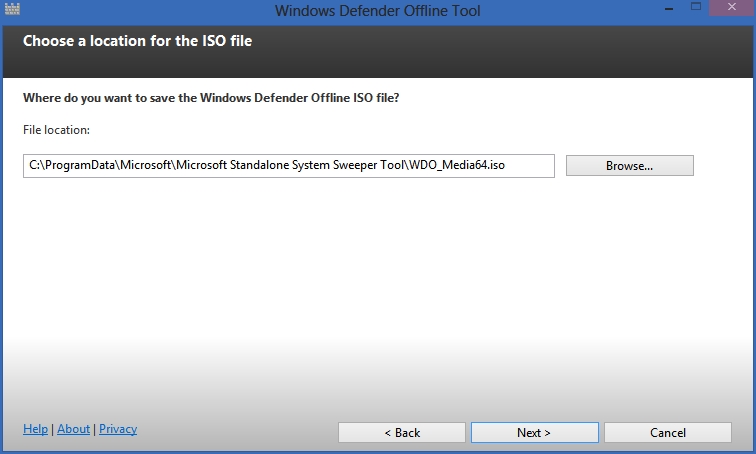
Task: Click the 'Where do you want to save' question text
Action: (211, 98)
